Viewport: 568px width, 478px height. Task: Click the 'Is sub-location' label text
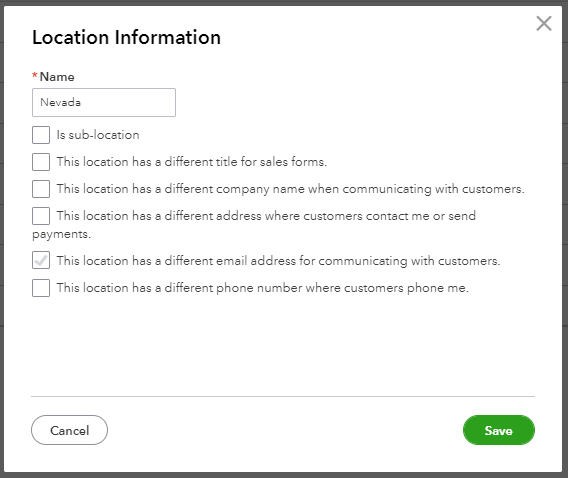tap(98, 135)
